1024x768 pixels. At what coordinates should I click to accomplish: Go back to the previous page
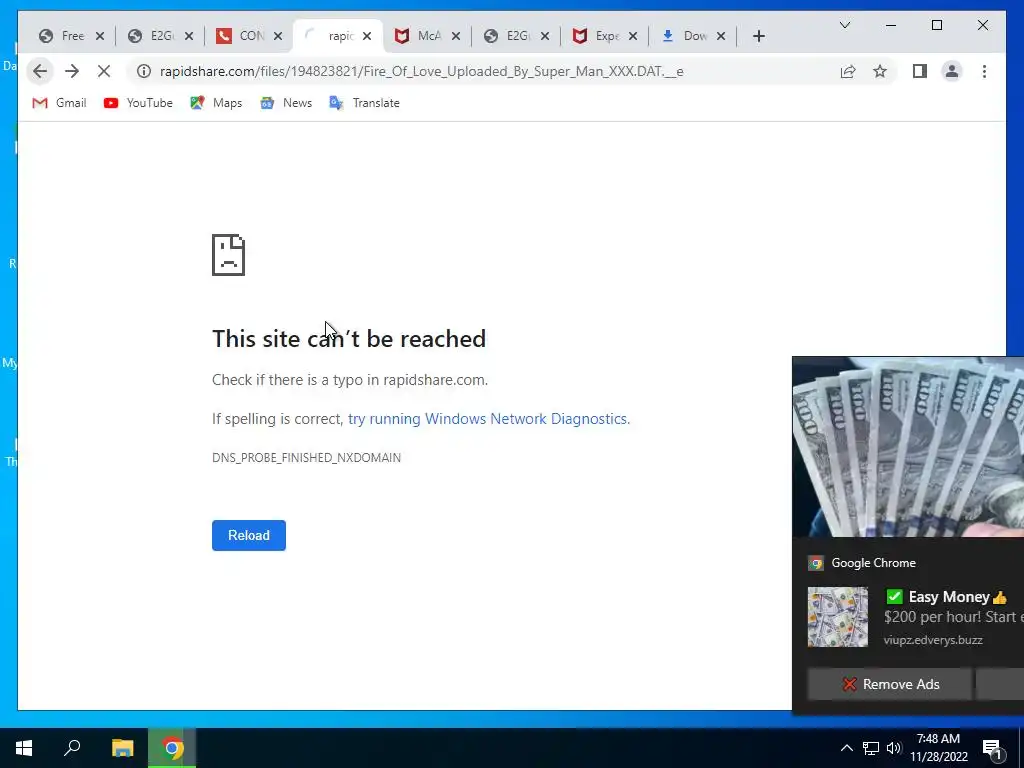(x=40, y=71)
